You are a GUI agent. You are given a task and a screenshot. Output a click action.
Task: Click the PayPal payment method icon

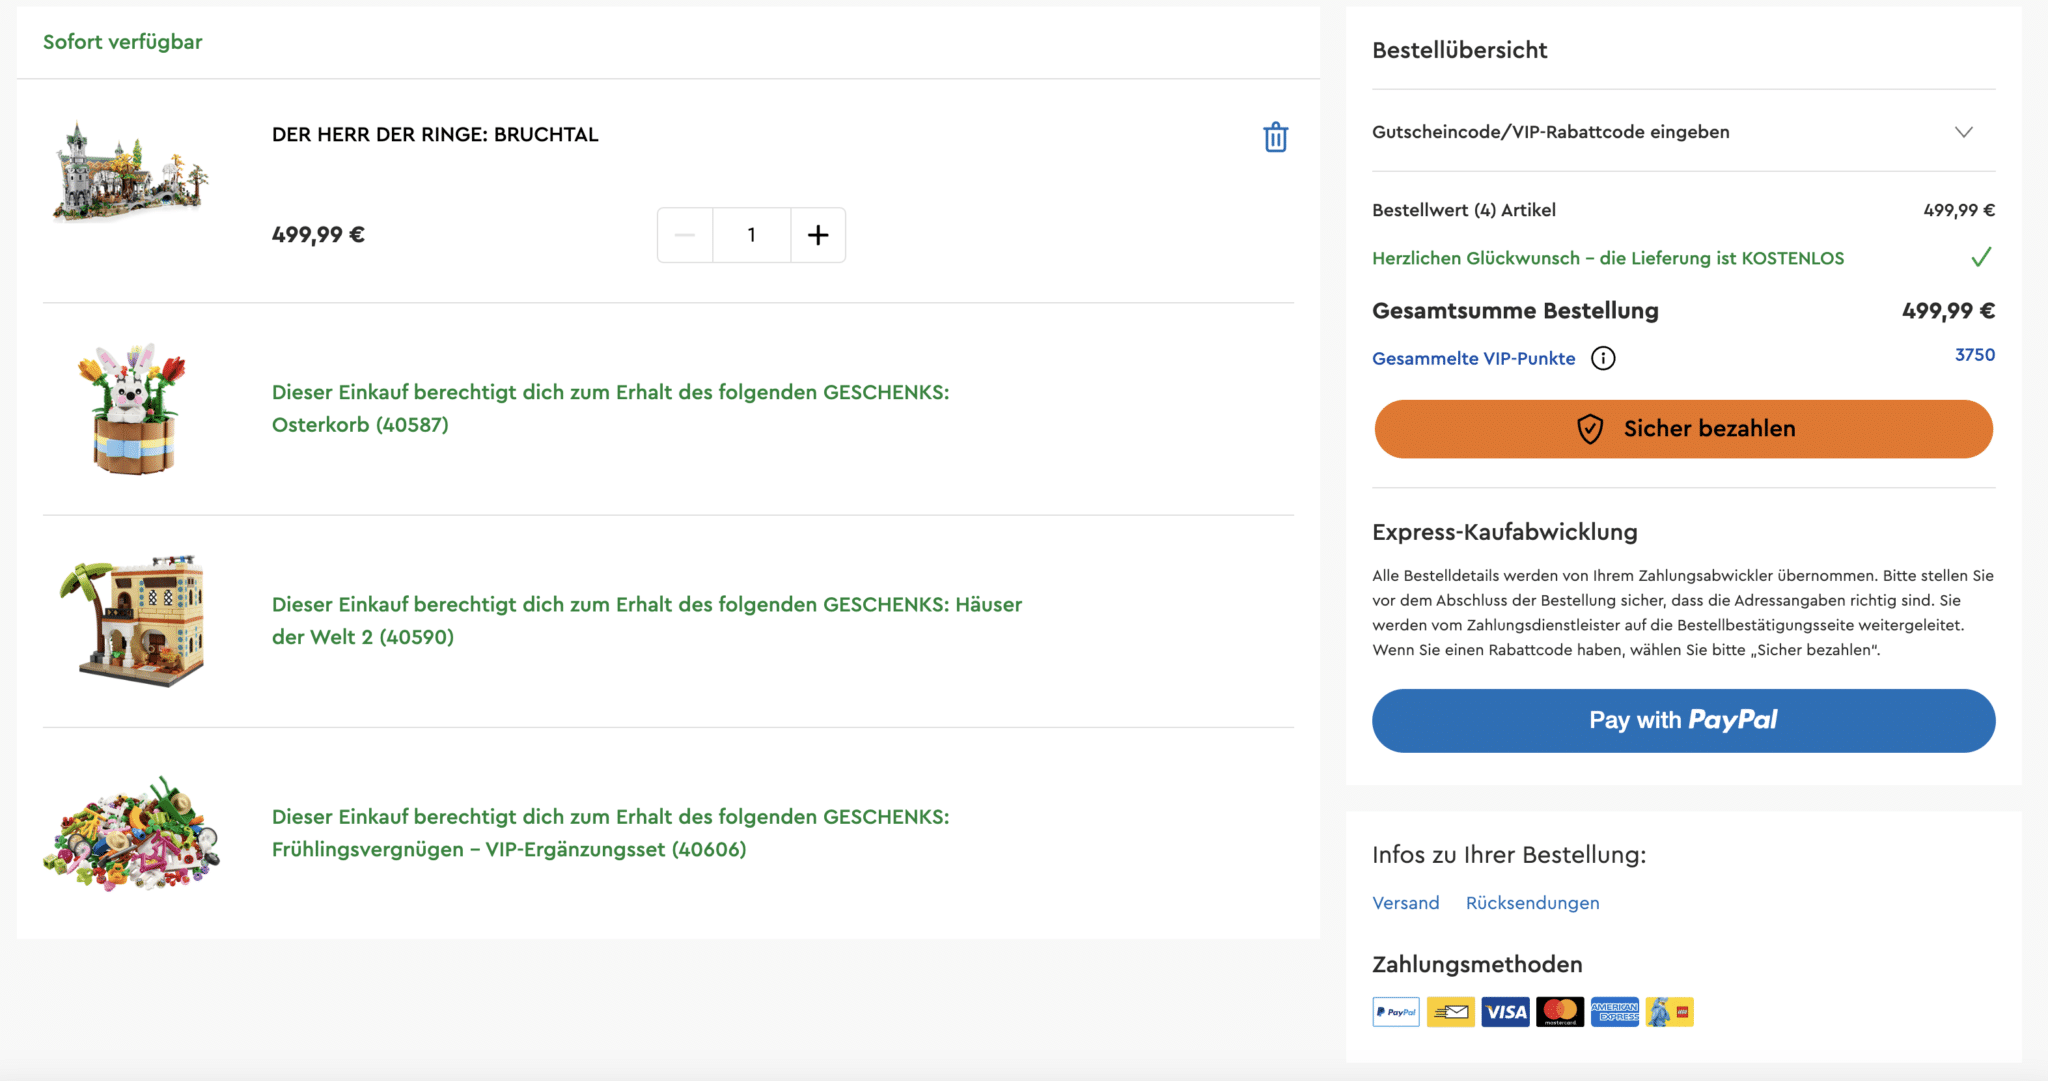pyautogui.click(x=1396, y=1012)
